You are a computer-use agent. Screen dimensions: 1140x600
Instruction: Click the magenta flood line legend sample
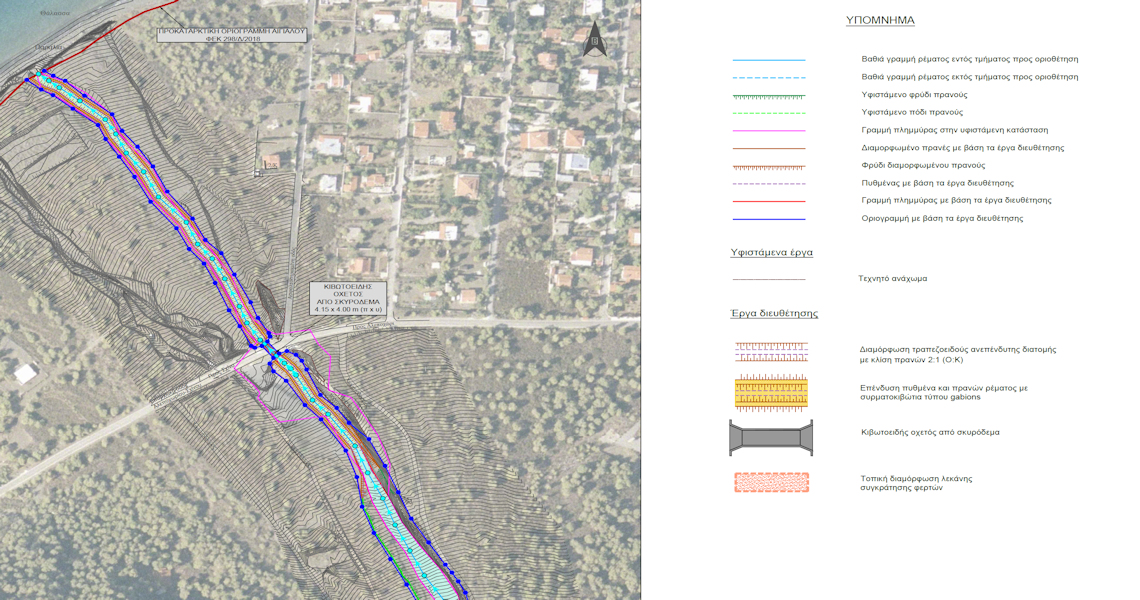point(769,131)
